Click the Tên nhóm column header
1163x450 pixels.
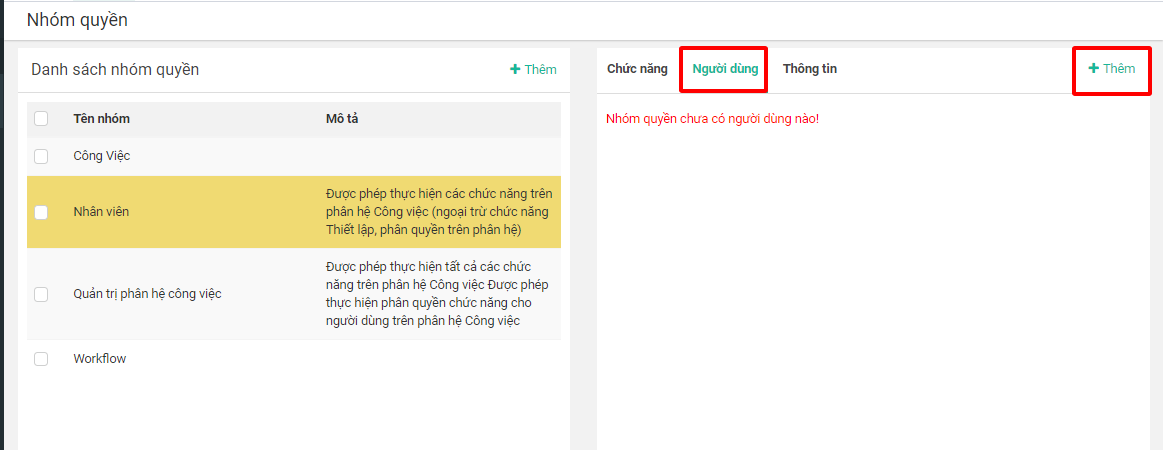coord(101,119)
